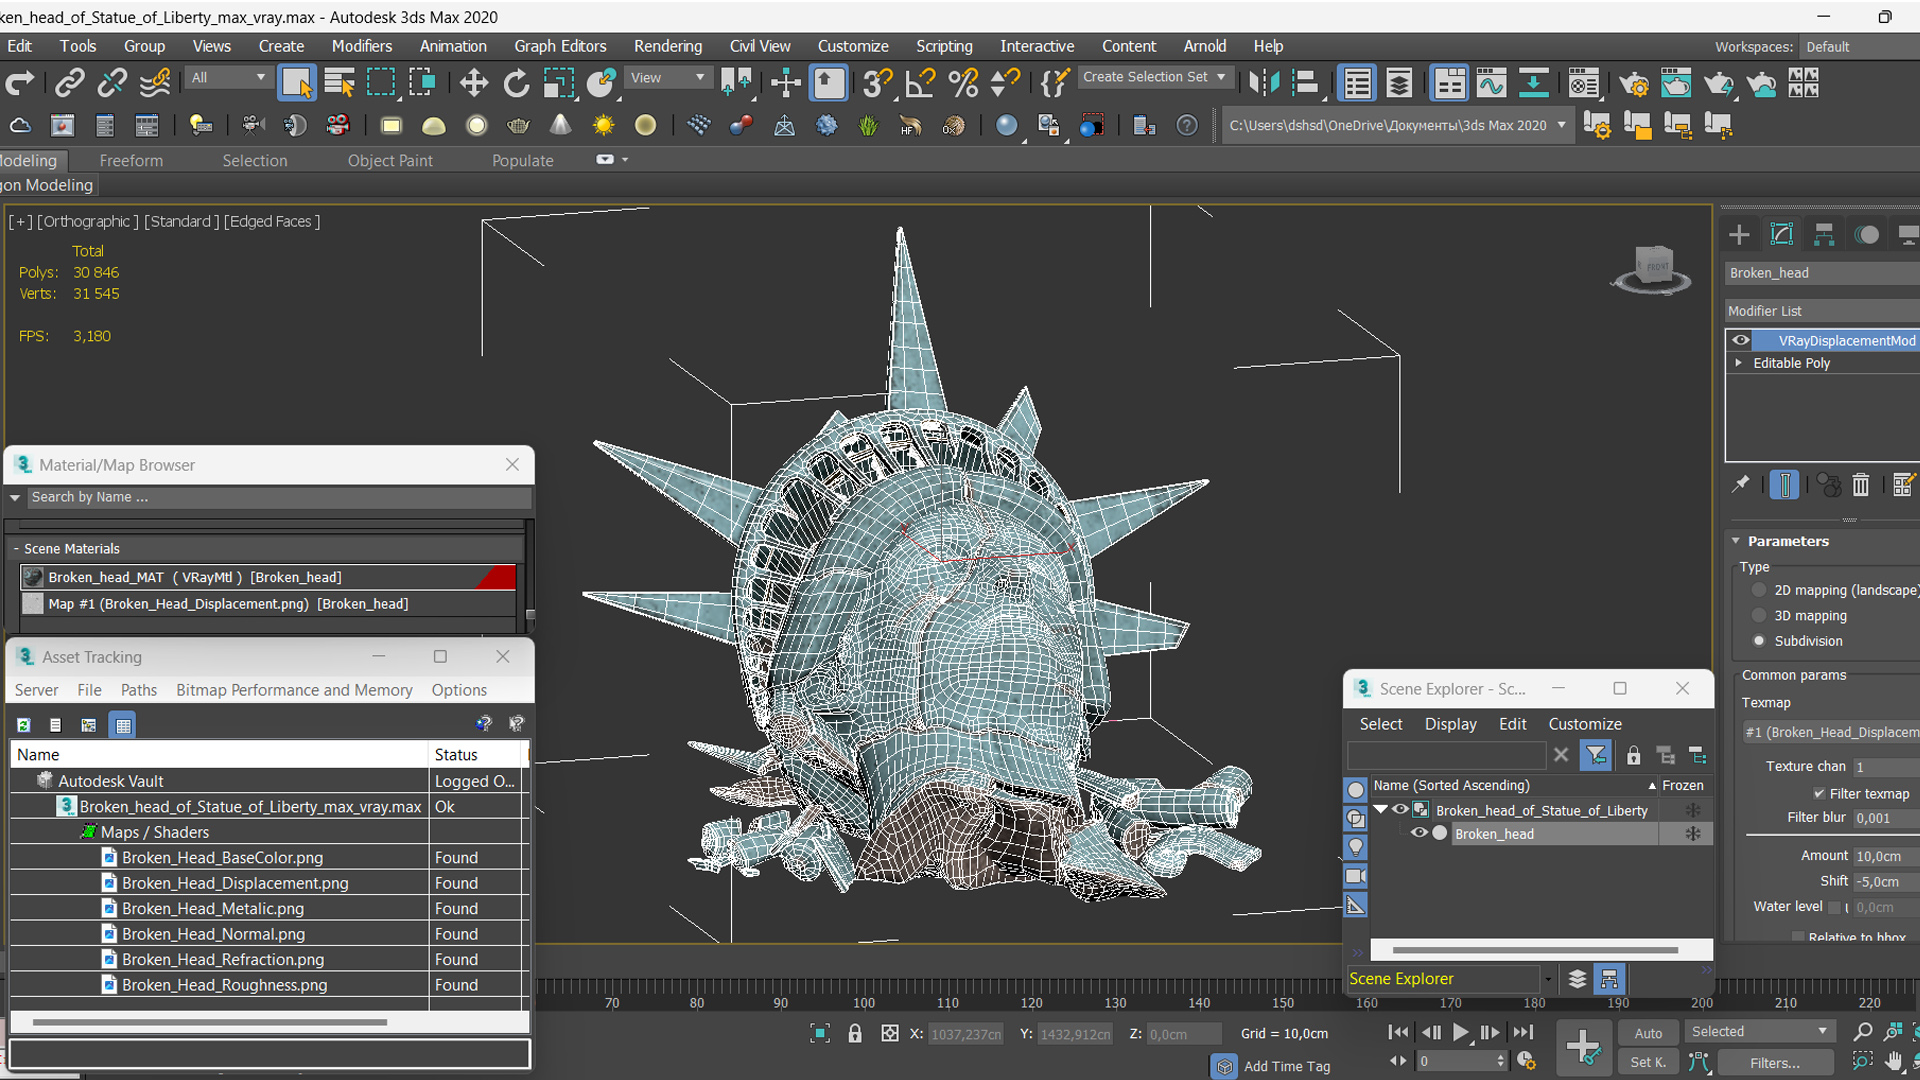Click Texmap Broken_Head_Displacement button
The image size is (1920, 1080).
tap(1831, 732)
